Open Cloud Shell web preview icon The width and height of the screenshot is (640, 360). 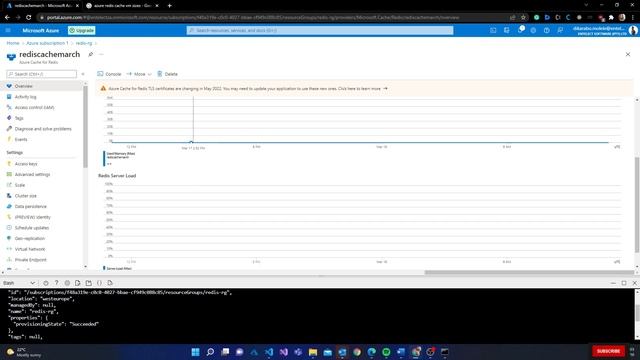(x=110, y=283)
